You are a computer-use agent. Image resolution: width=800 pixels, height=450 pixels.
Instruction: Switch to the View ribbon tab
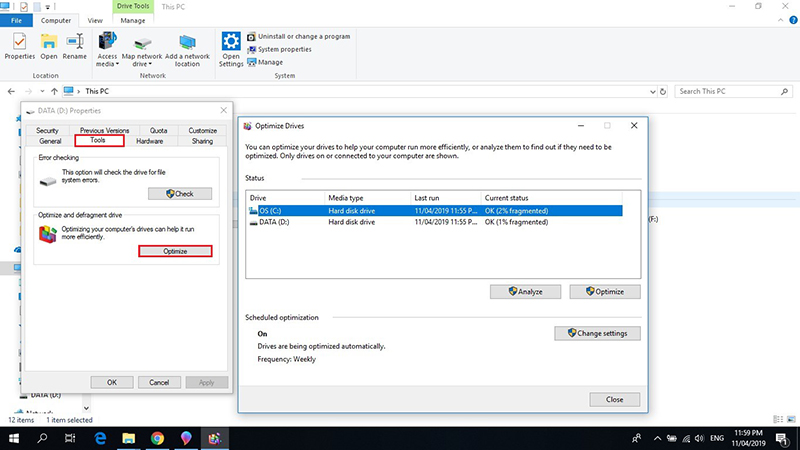point(95,20)
